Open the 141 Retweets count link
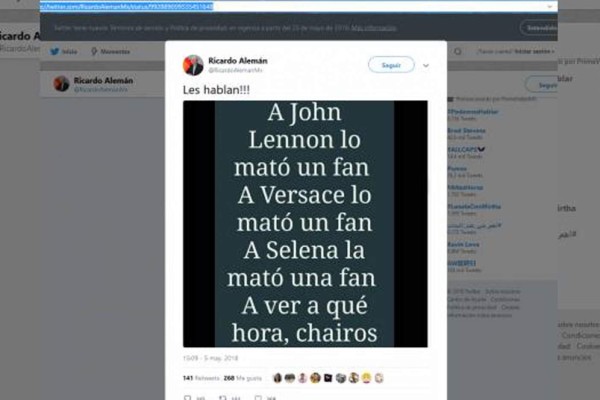This screenshot has width=600, height=400. pyautogui.click(x=201, y=378)
